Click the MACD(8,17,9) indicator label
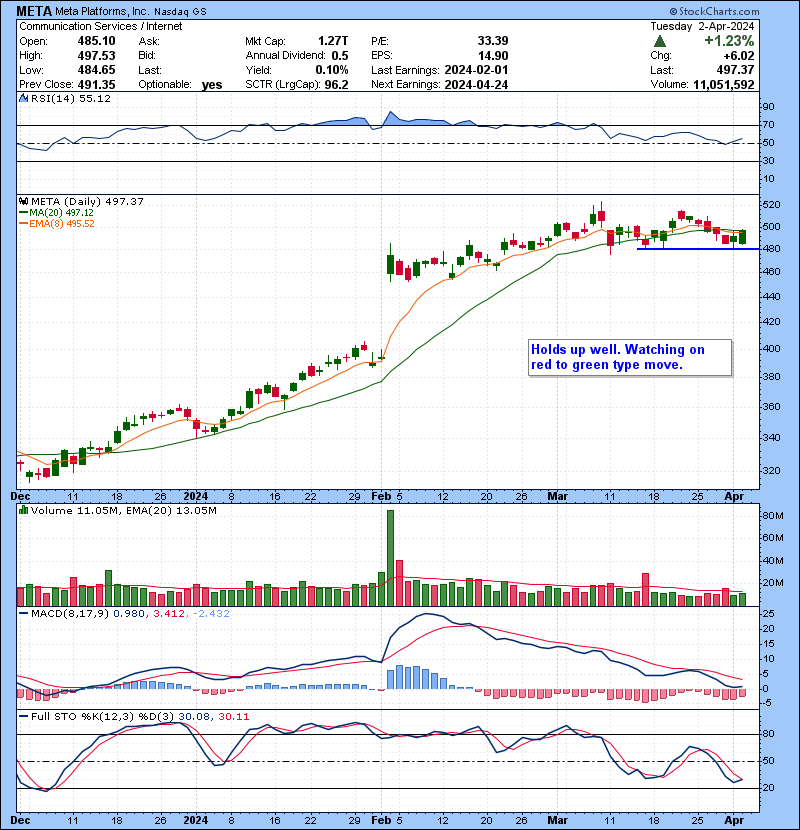Image resolution: width=800 pixels, height=830 pixels. [70, 613]
